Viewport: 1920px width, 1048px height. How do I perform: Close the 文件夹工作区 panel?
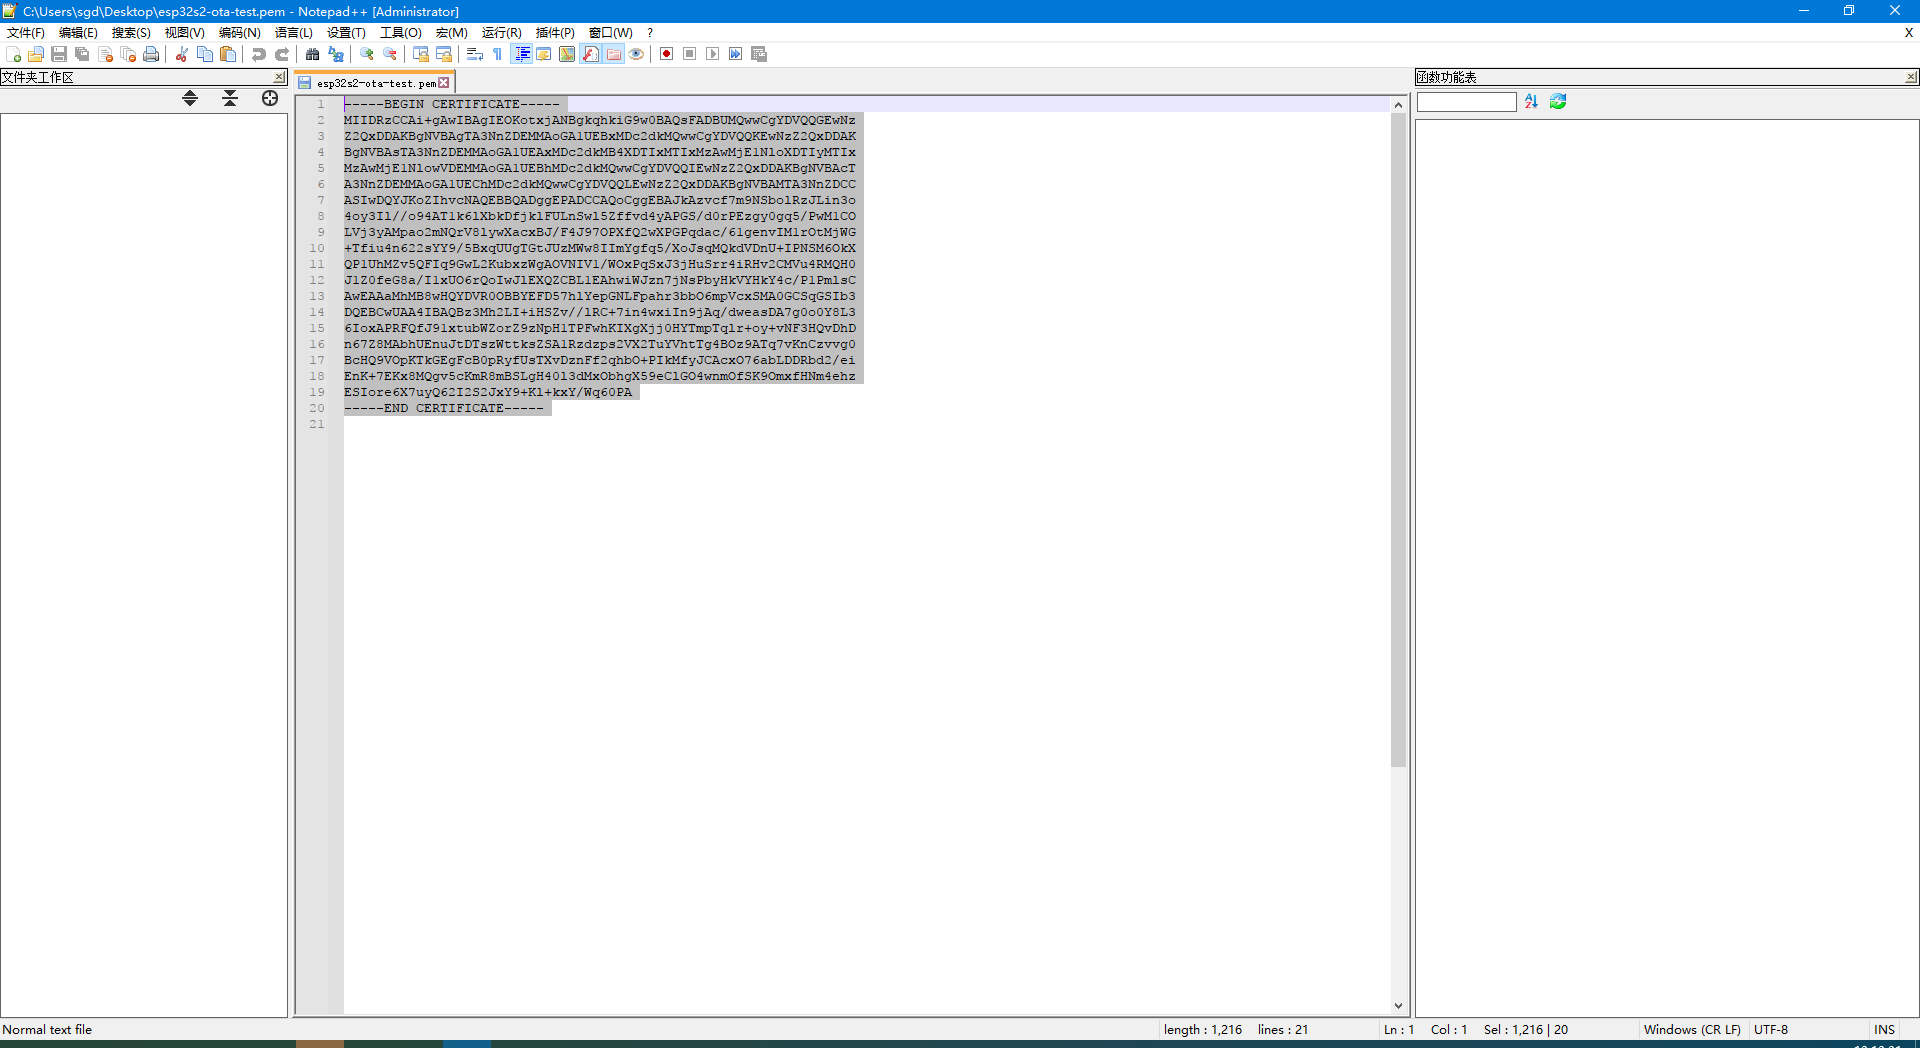click(x=279, y=77)
